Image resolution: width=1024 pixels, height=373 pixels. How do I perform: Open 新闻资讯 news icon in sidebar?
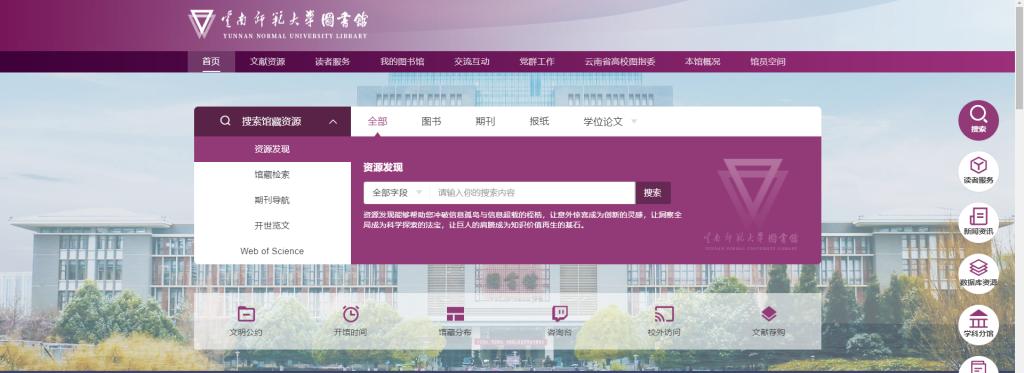[x=978, y=223]
